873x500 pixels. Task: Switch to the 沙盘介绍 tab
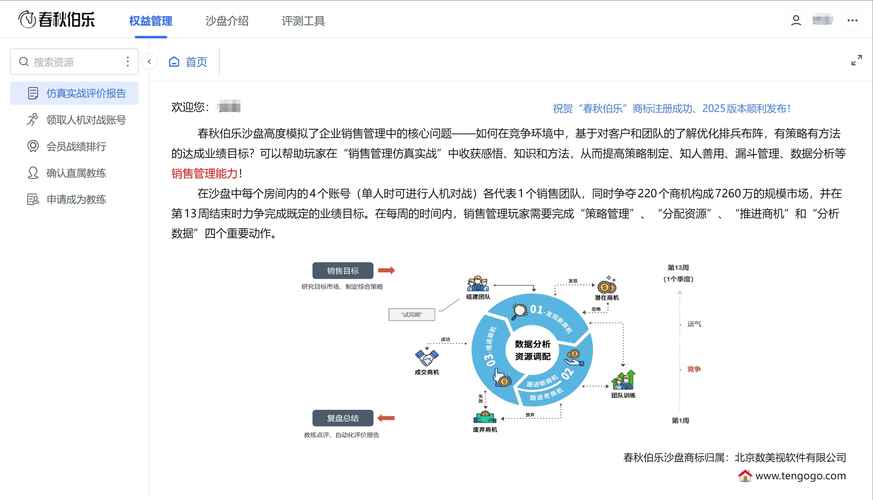tap(227, 21)
